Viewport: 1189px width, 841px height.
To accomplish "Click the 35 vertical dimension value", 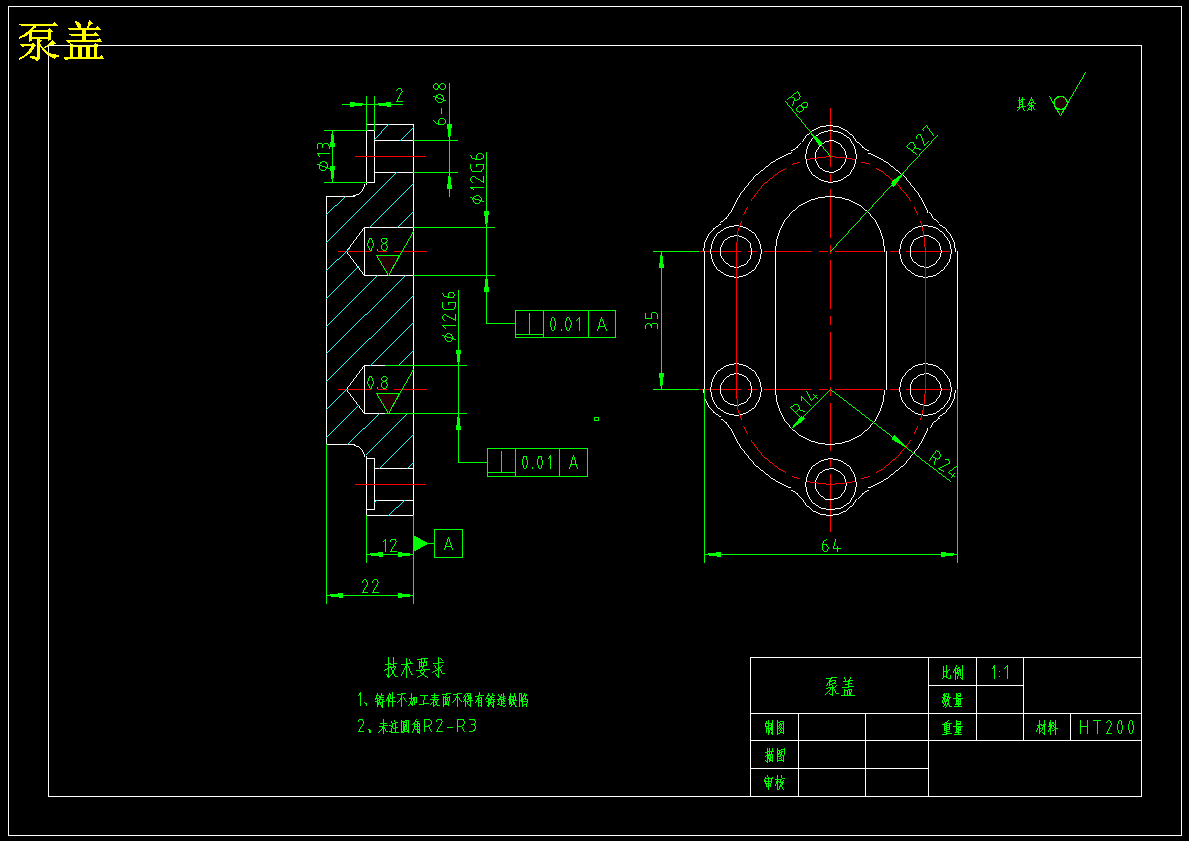I will [652, 320].
